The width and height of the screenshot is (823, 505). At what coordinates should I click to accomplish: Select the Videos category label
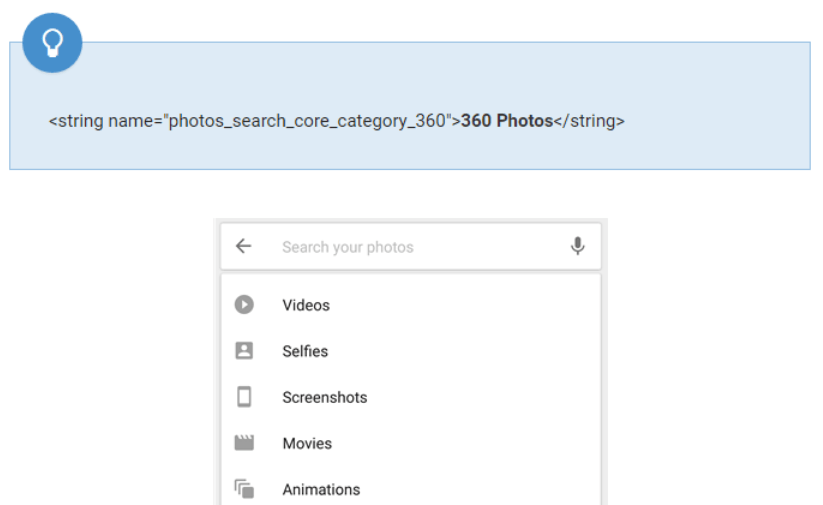pos(306,305)
